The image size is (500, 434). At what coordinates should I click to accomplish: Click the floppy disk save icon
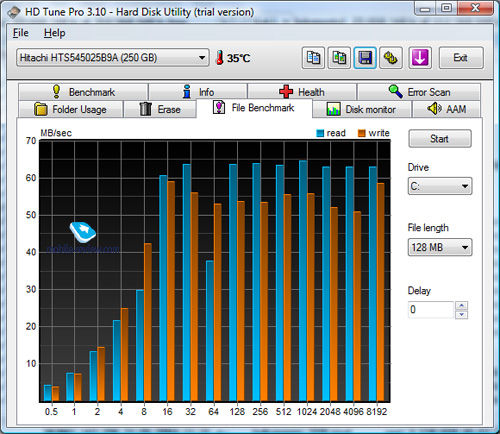coord(365,58)
